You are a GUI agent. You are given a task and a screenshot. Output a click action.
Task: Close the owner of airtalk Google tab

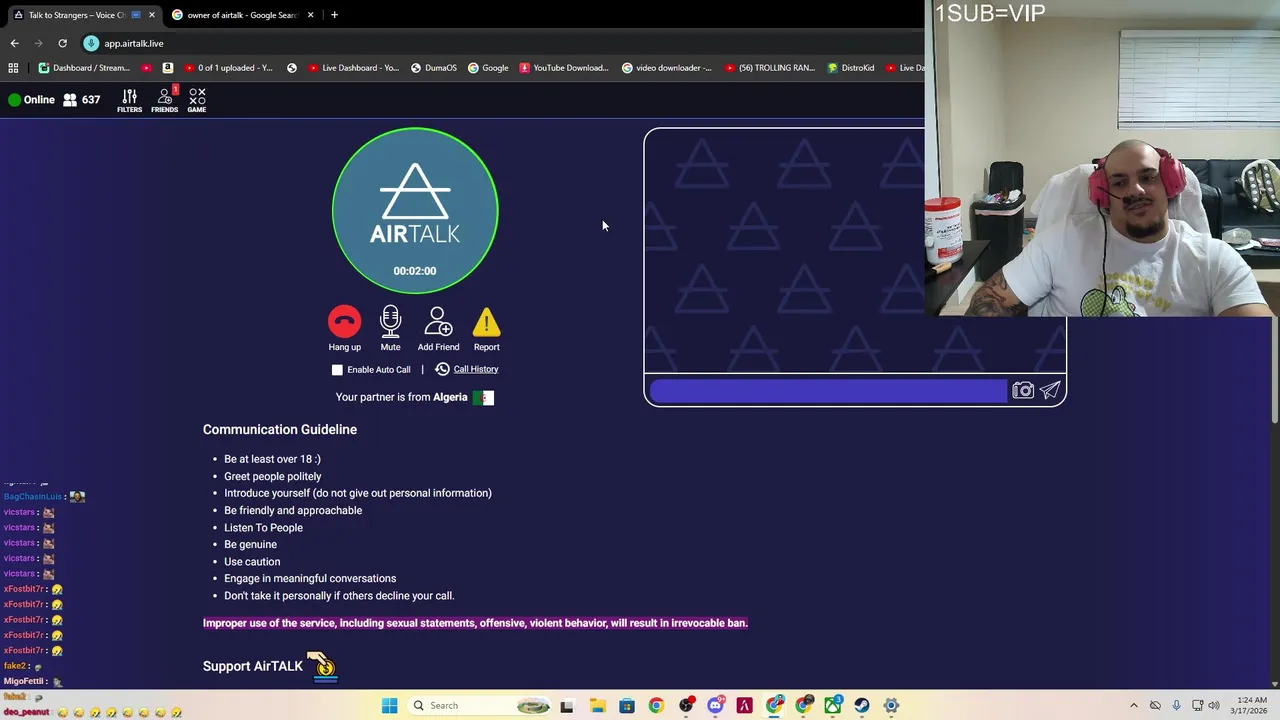pos(310,15)
